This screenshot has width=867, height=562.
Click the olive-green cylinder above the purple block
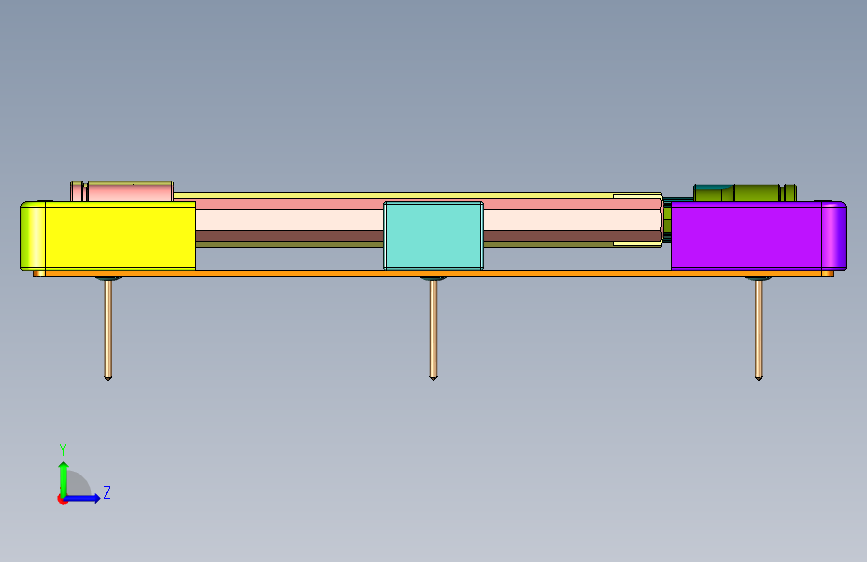pos(745,193)
